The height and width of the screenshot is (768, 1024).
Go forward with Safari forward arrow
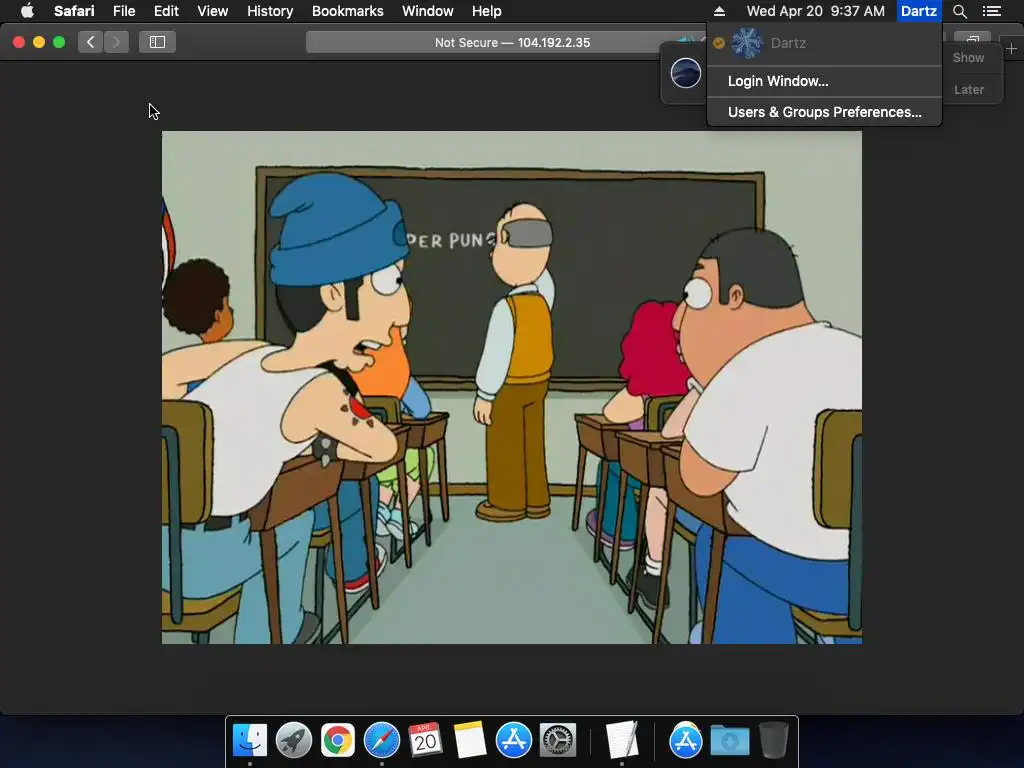[x=116, y=42]
